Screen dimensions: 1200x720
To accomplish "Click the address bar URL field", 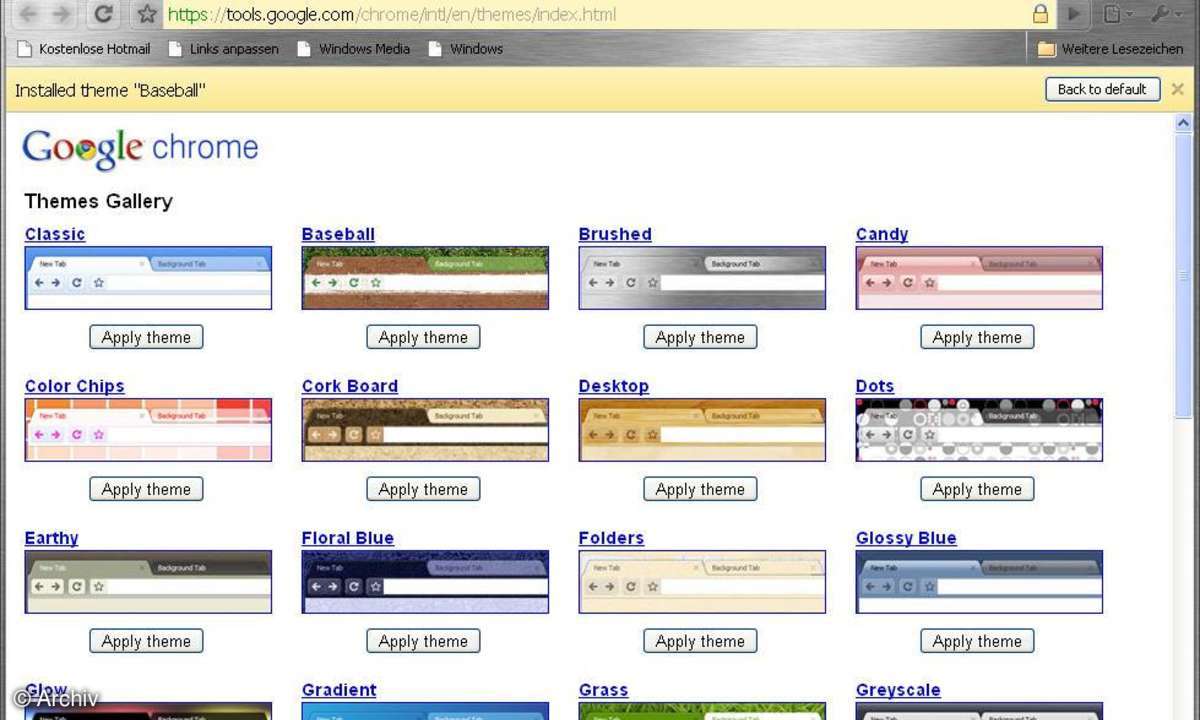I will click(597, 14).
